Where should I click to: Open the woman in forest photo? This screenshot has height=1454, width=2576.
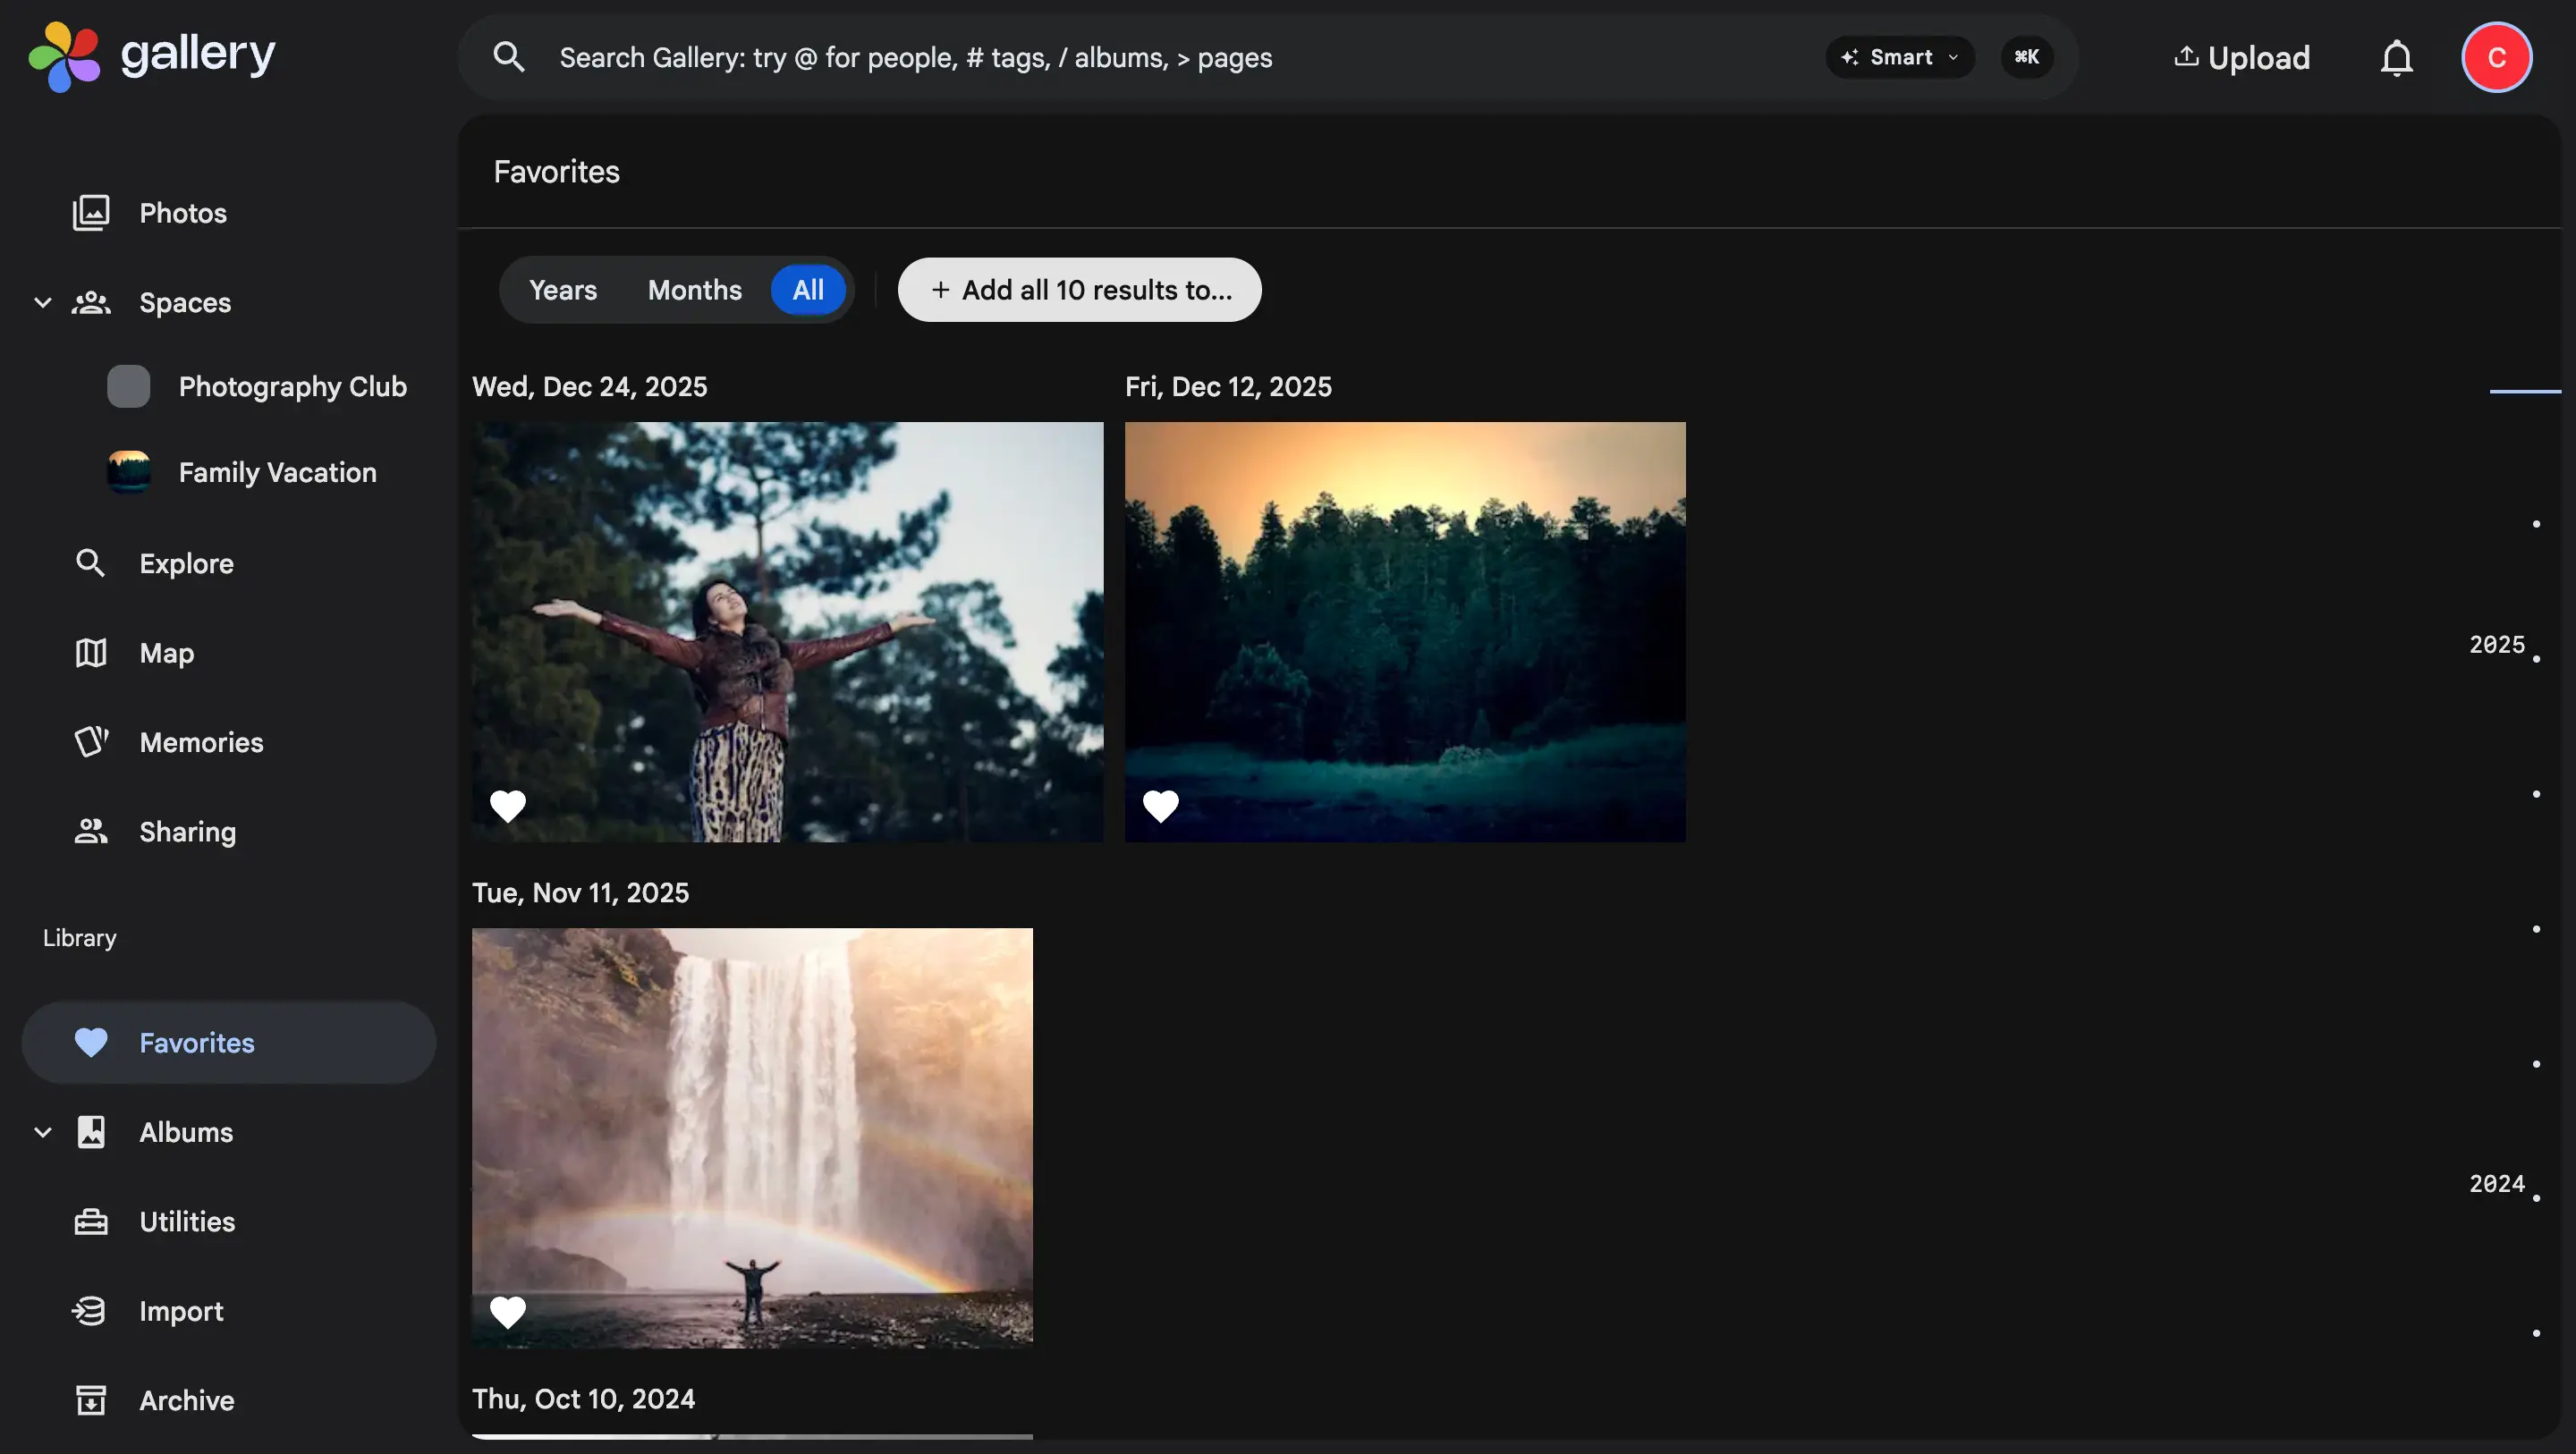(788, 631)
